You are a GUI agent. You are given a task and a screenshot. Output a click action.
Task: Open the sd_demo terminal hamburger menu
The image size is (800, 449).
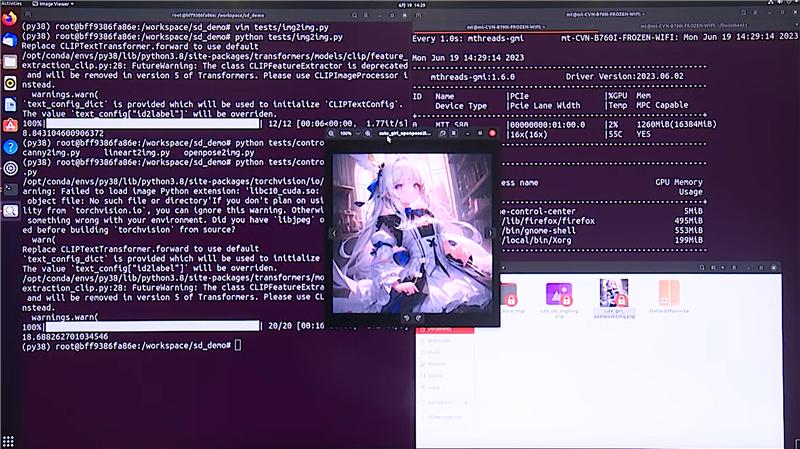click(366, 15)
